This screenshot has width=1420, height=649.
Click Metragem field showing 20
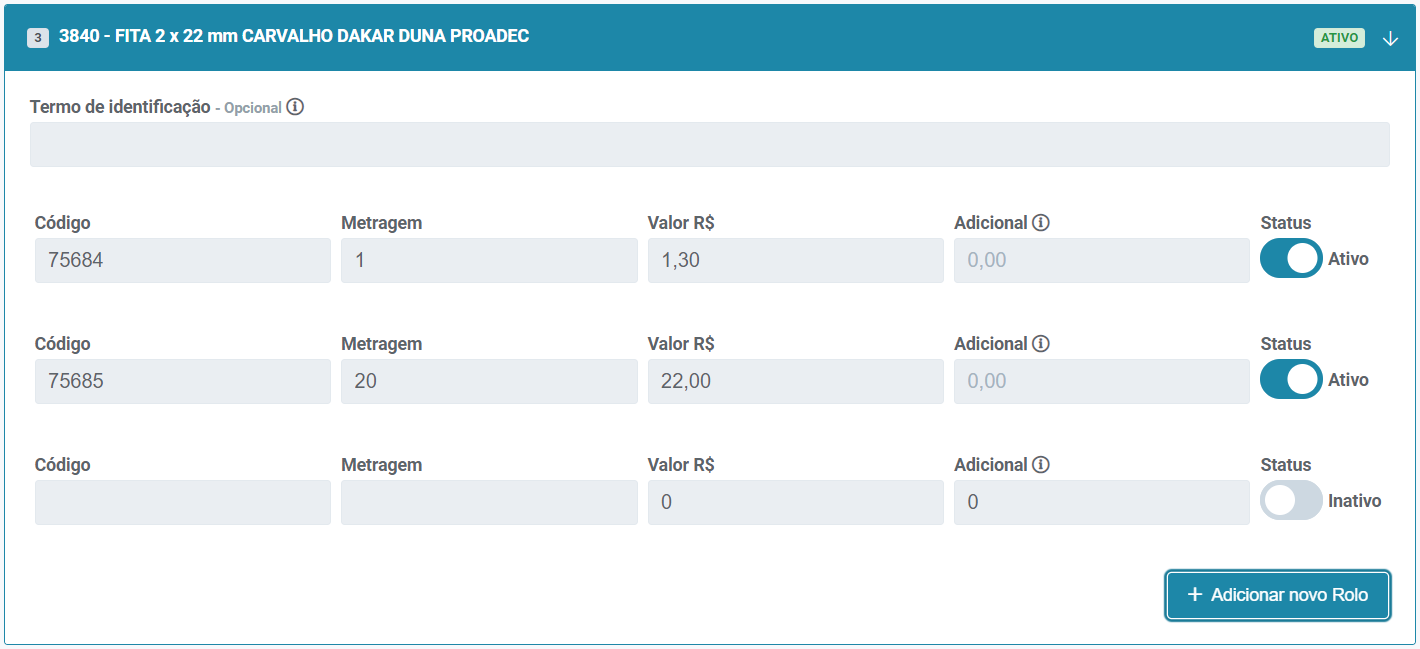pos(489,381)
